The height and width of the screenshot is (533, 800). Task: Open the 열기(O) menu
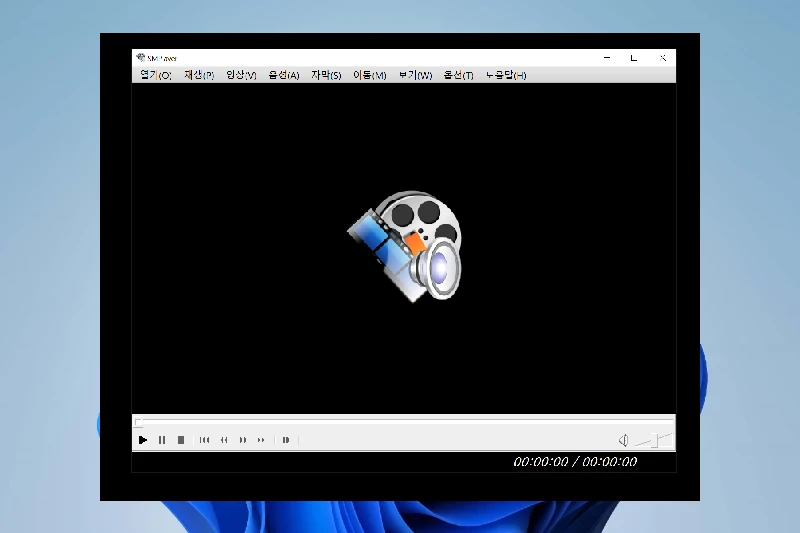click(x=156, y=75)
